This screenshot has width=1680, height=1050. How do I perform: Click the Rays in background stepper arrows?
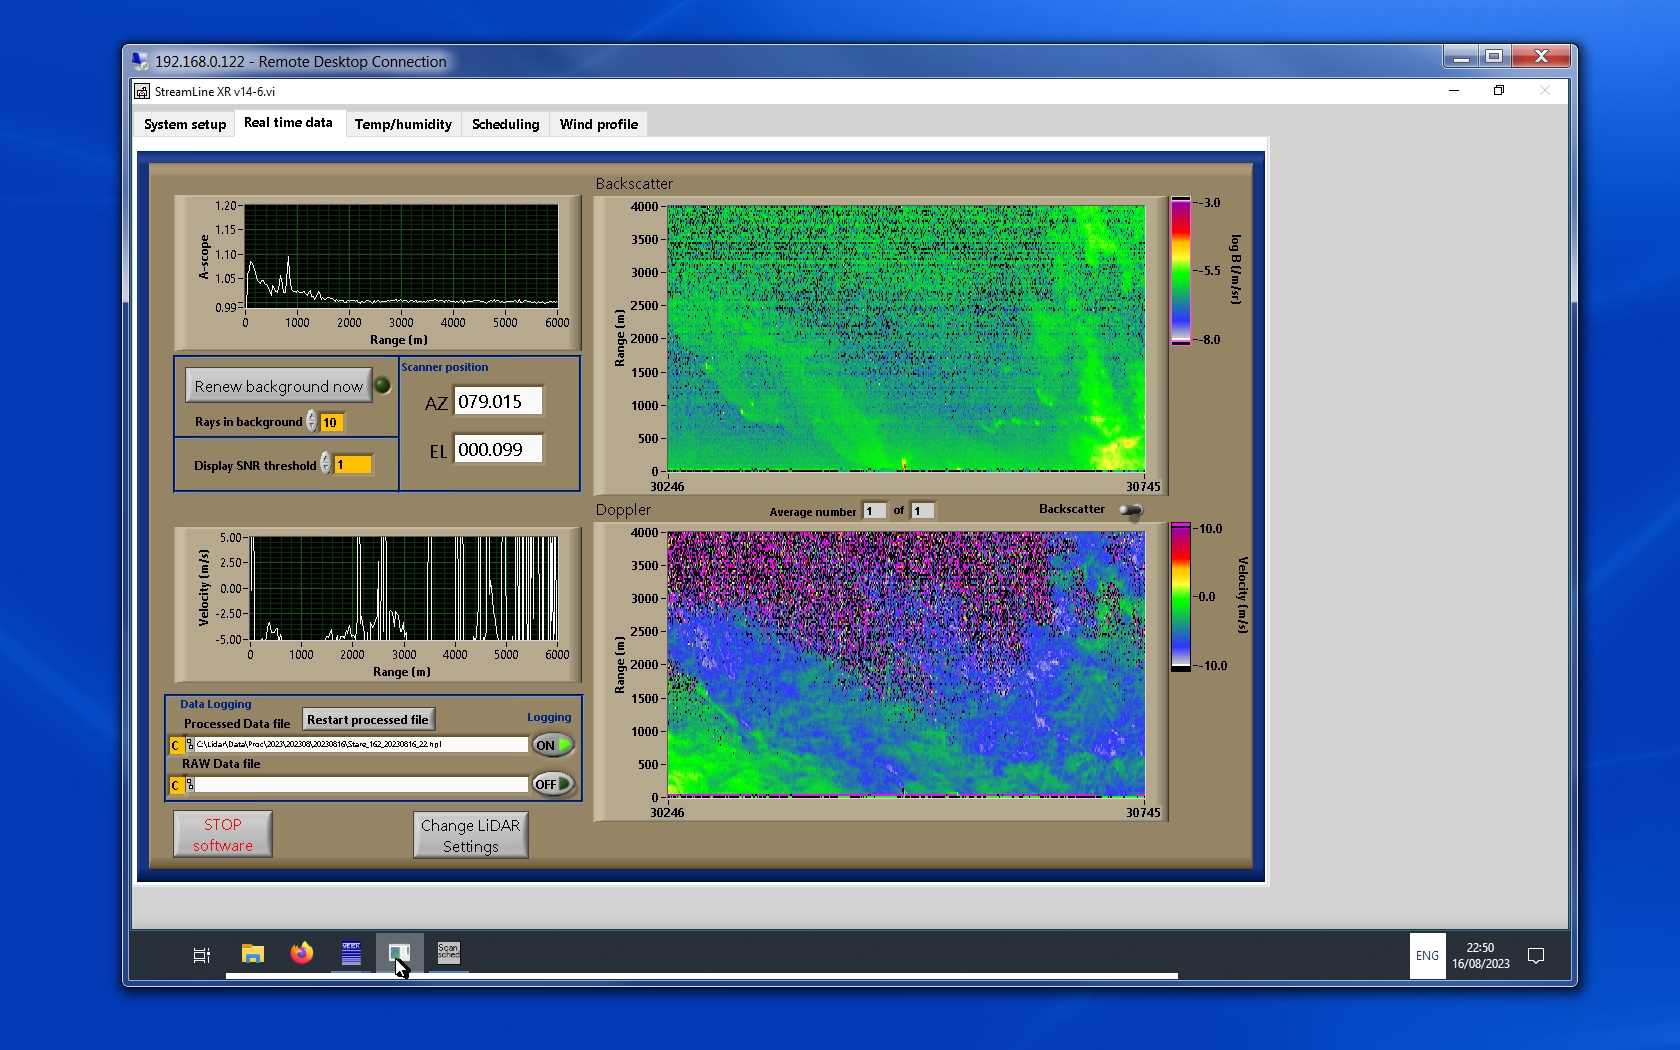(x=312, y=422)
